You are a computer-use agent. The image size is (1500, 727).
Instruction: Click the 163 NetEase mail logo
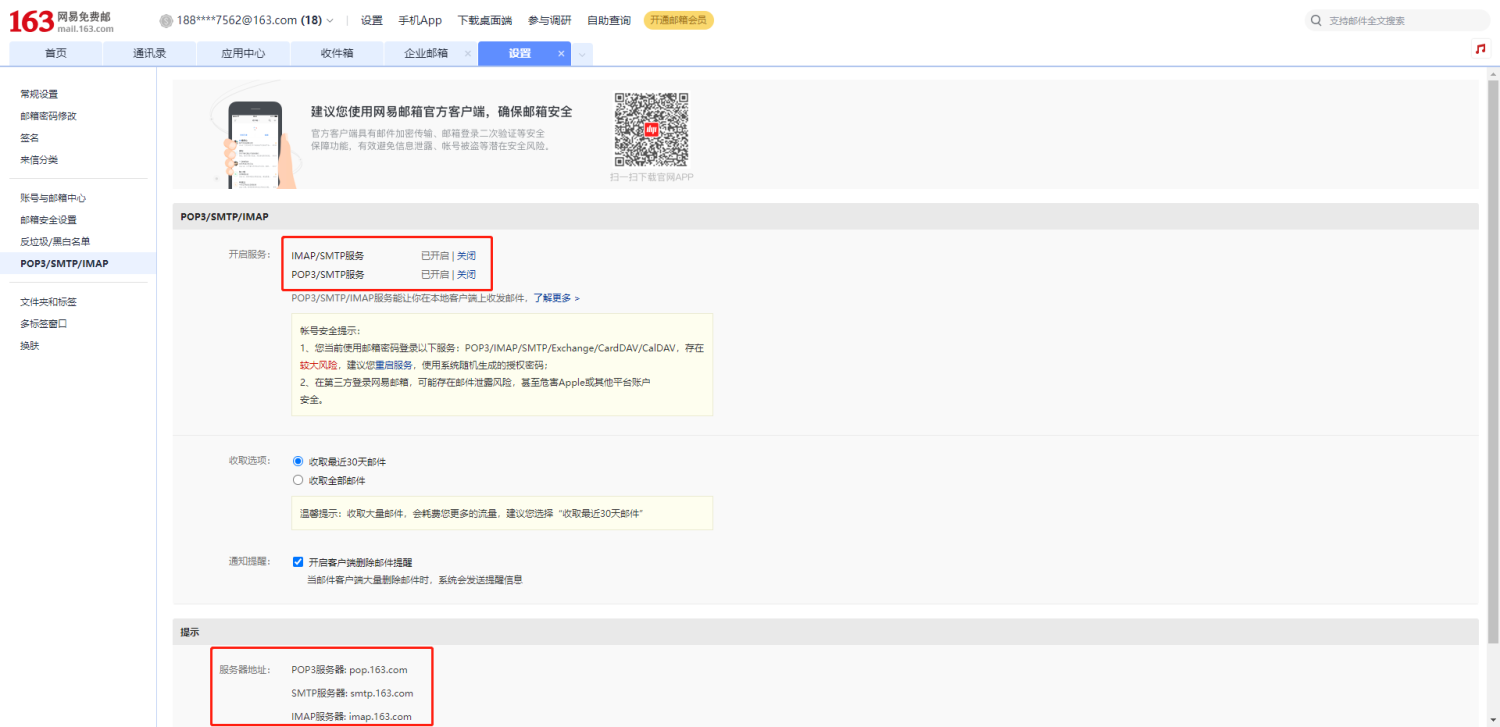coord(60,21)
